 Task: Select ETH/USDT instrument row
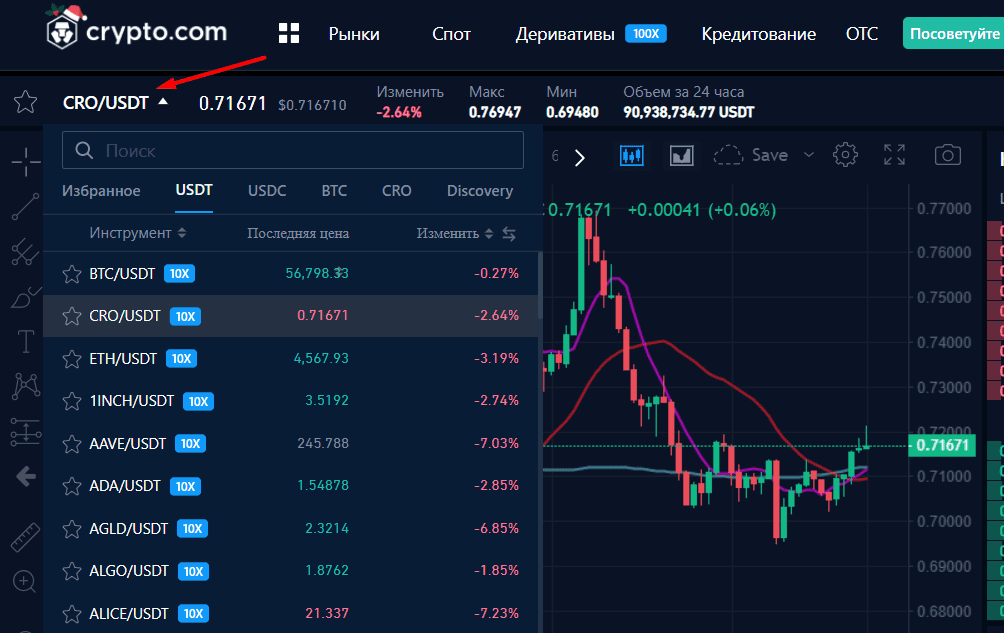coord(290,358)
